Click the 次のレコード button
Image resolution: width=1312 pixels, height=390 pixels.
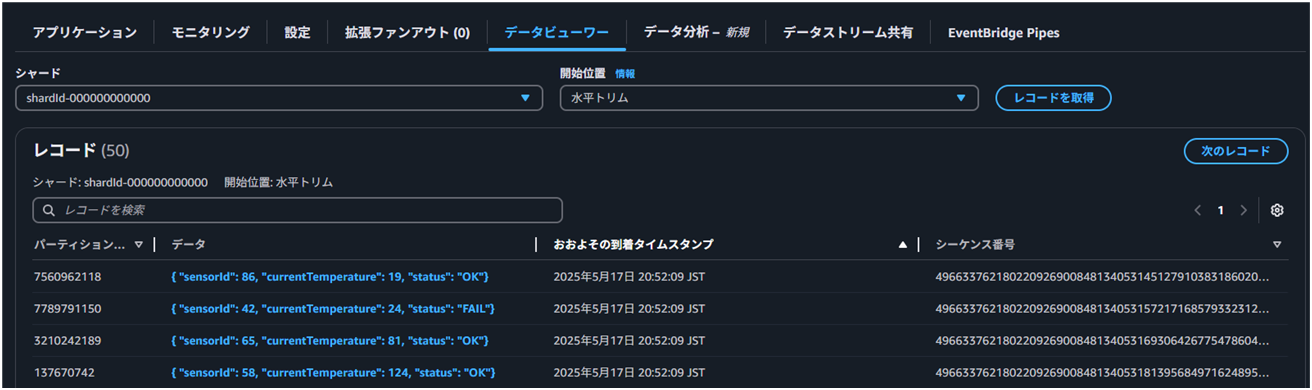click(x=1235, y=151)
